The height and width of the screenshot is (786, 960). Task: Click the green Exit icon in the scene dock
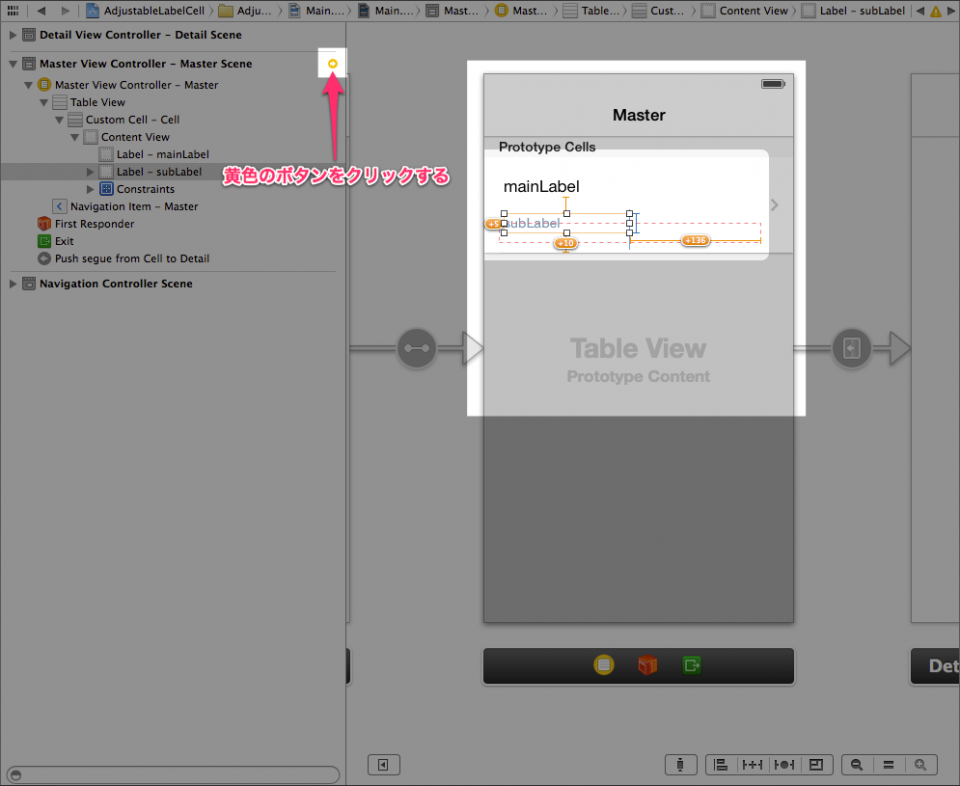(691, 666)
